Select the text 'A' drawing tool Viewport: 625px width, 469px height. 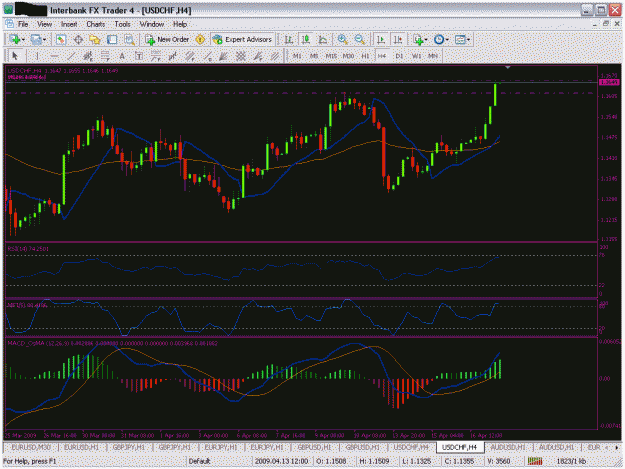point(122,56)
